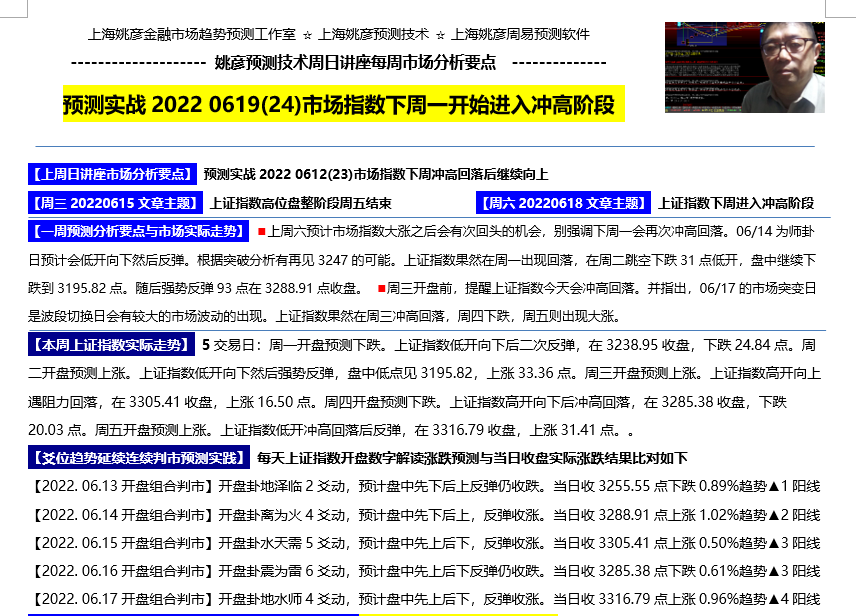Click the row '2022. 06.17 开盘组合判市'
This screenshot has height=616, width=859.
pos(425,599)
